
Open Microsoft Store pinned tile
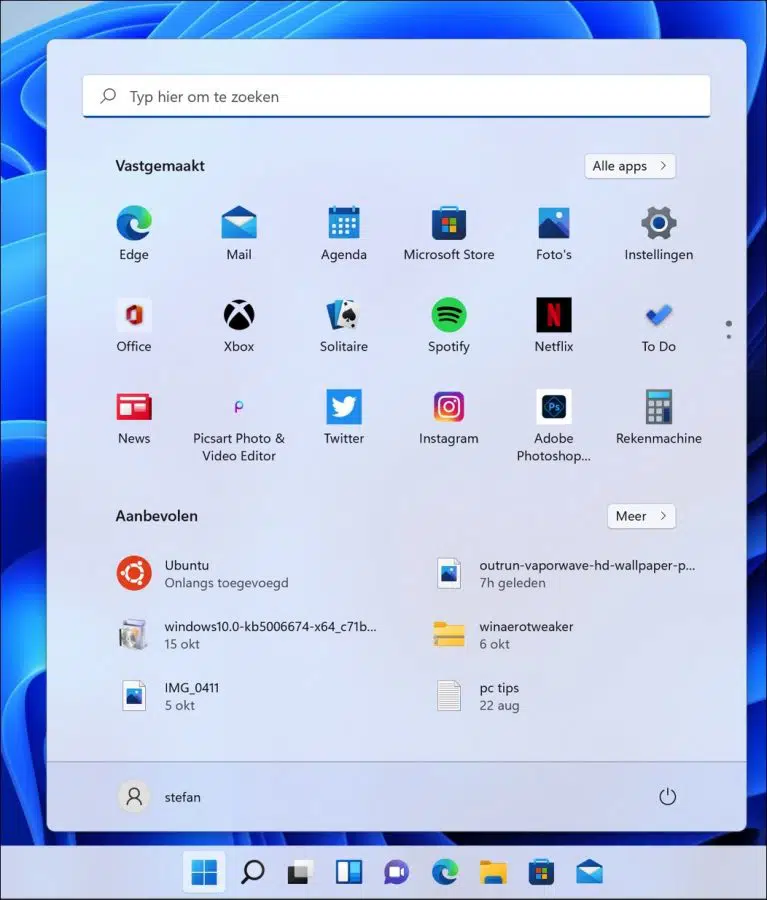click(x=449, y=233)
